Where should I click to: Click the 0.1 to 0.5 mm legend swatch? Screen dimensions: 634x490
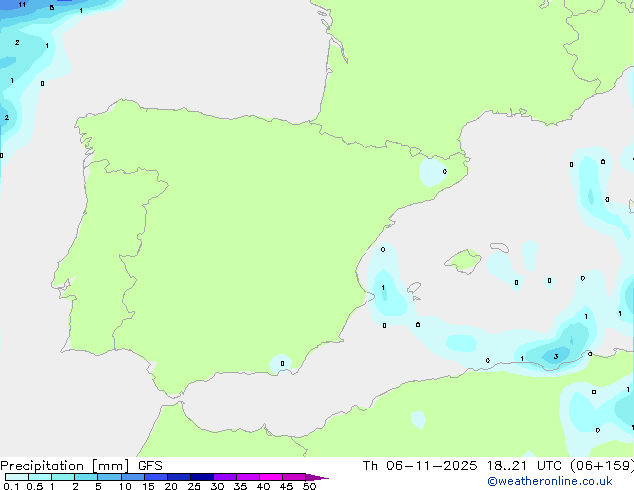point(17,477)
